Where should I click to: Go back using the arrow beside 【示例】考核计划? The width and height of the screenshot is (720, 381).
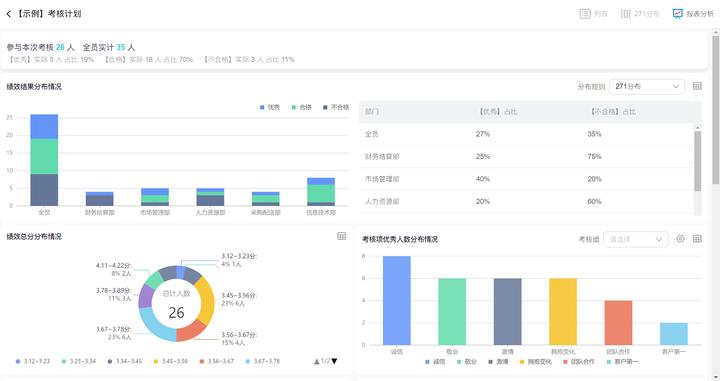(9, 14)
